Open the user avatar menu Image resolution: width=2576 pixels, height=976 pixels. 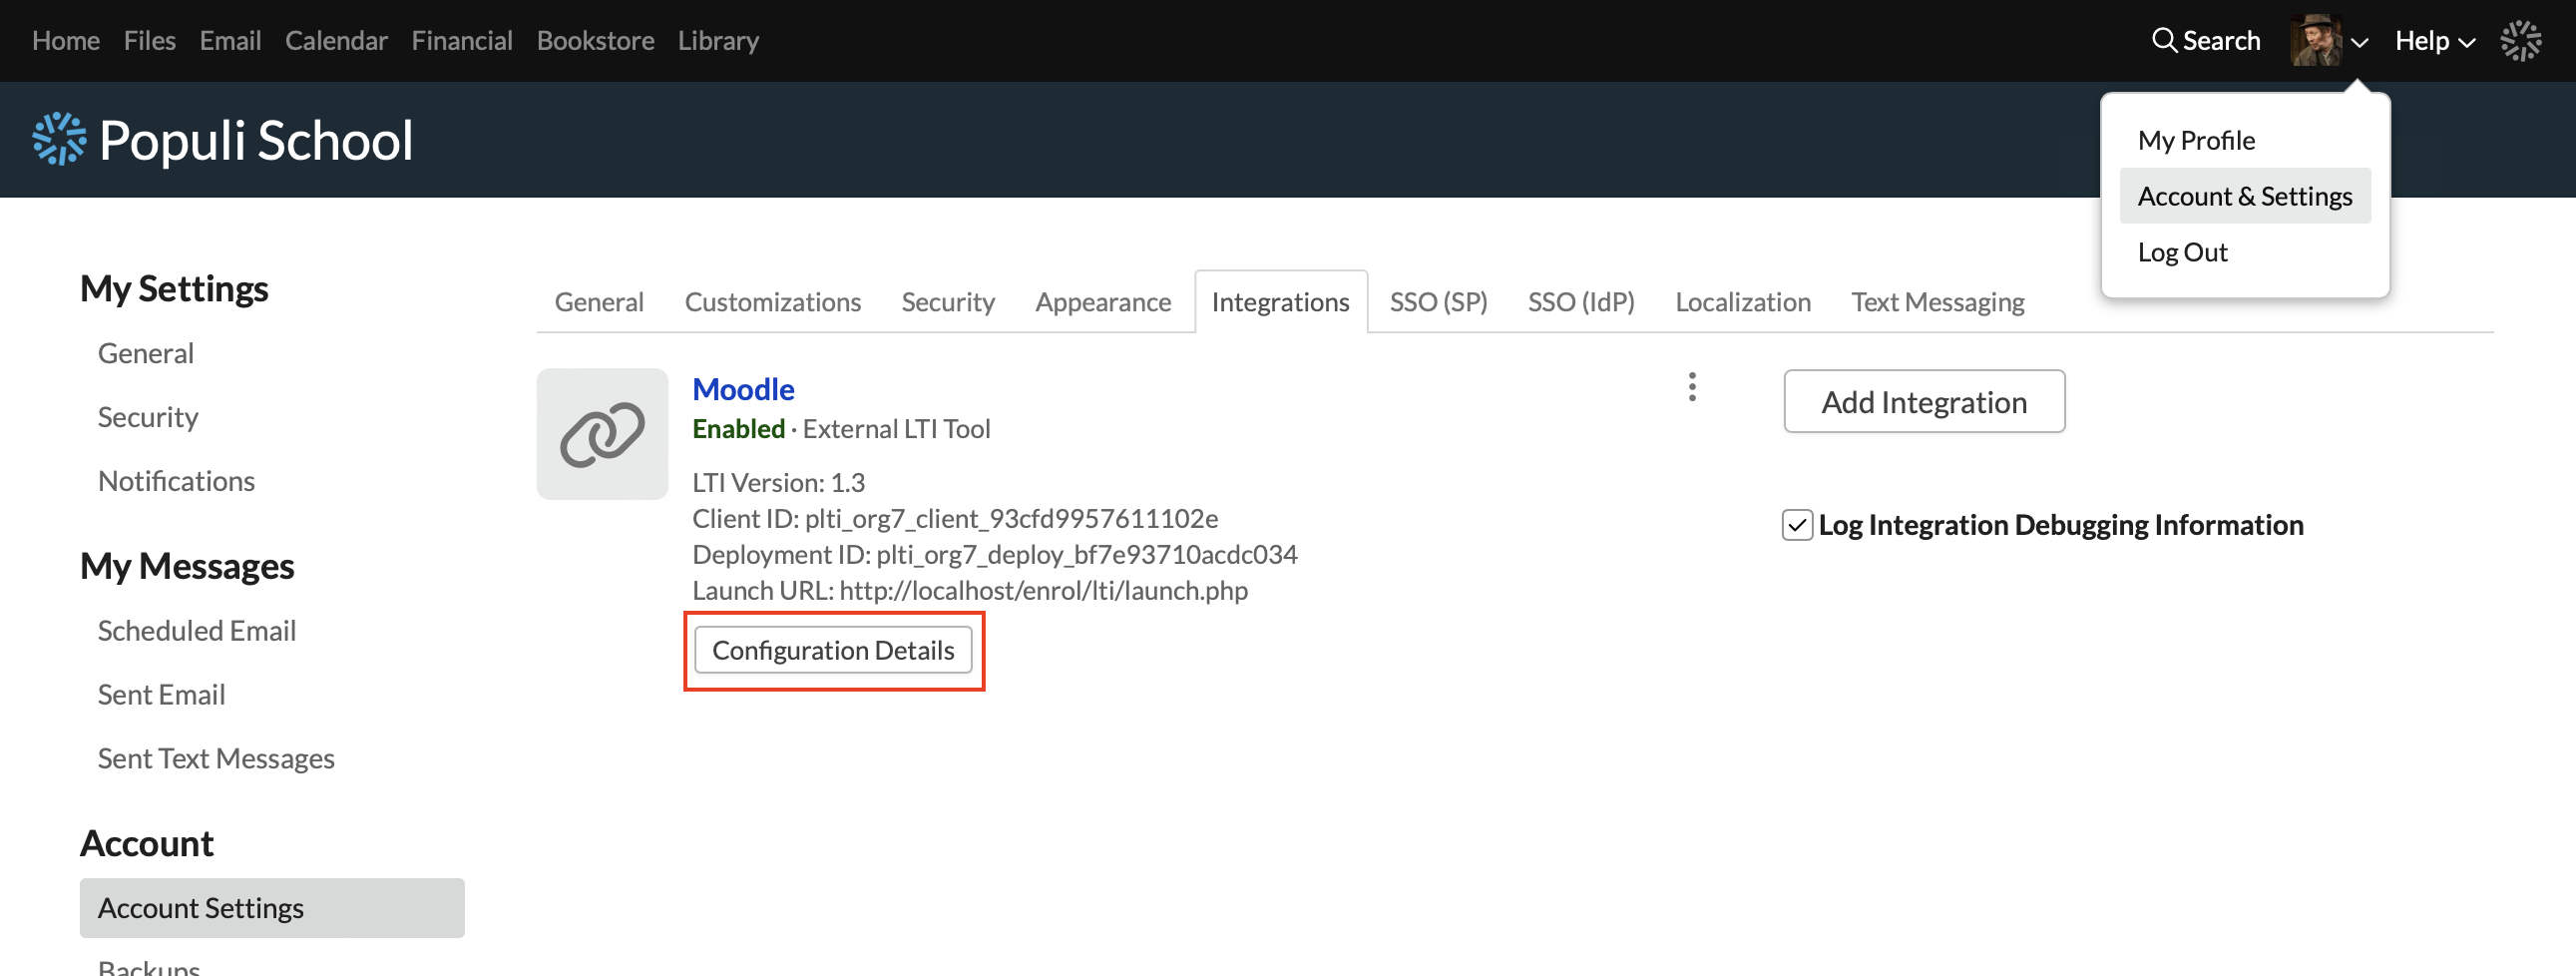pyautogui.click(x=2316, y=40)
